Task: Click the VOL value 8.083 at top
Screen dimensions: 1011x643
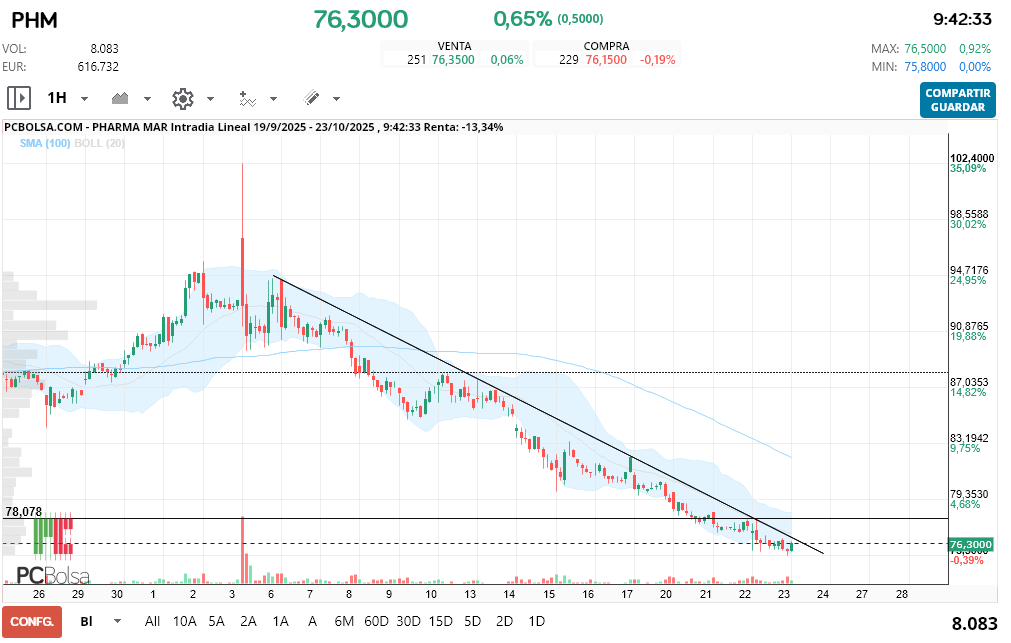Action: (104, 49)
